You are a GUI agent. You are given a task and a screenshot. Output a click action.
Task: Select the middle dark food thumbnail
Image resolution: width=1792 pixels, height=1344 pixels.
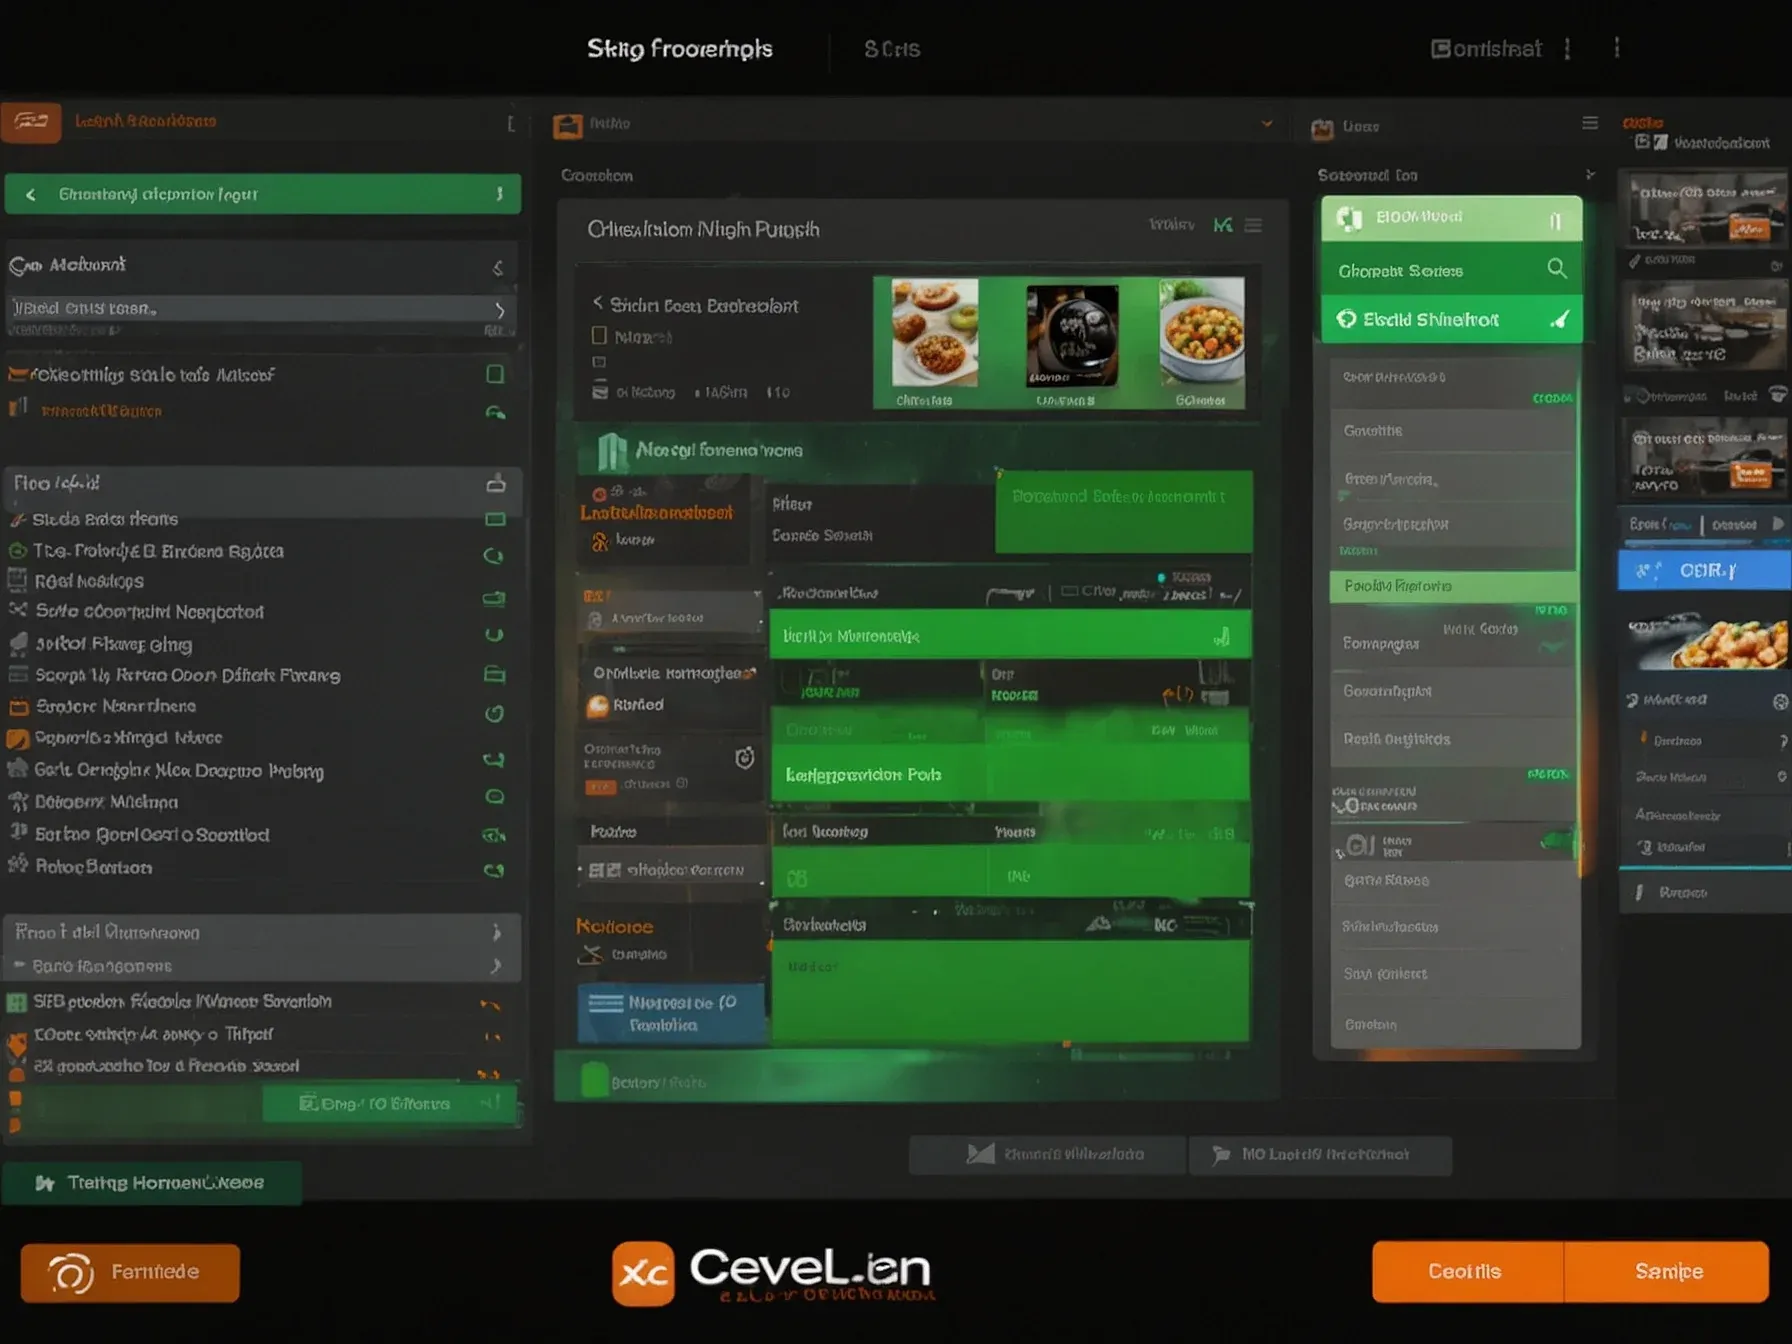click(1071, 336)
